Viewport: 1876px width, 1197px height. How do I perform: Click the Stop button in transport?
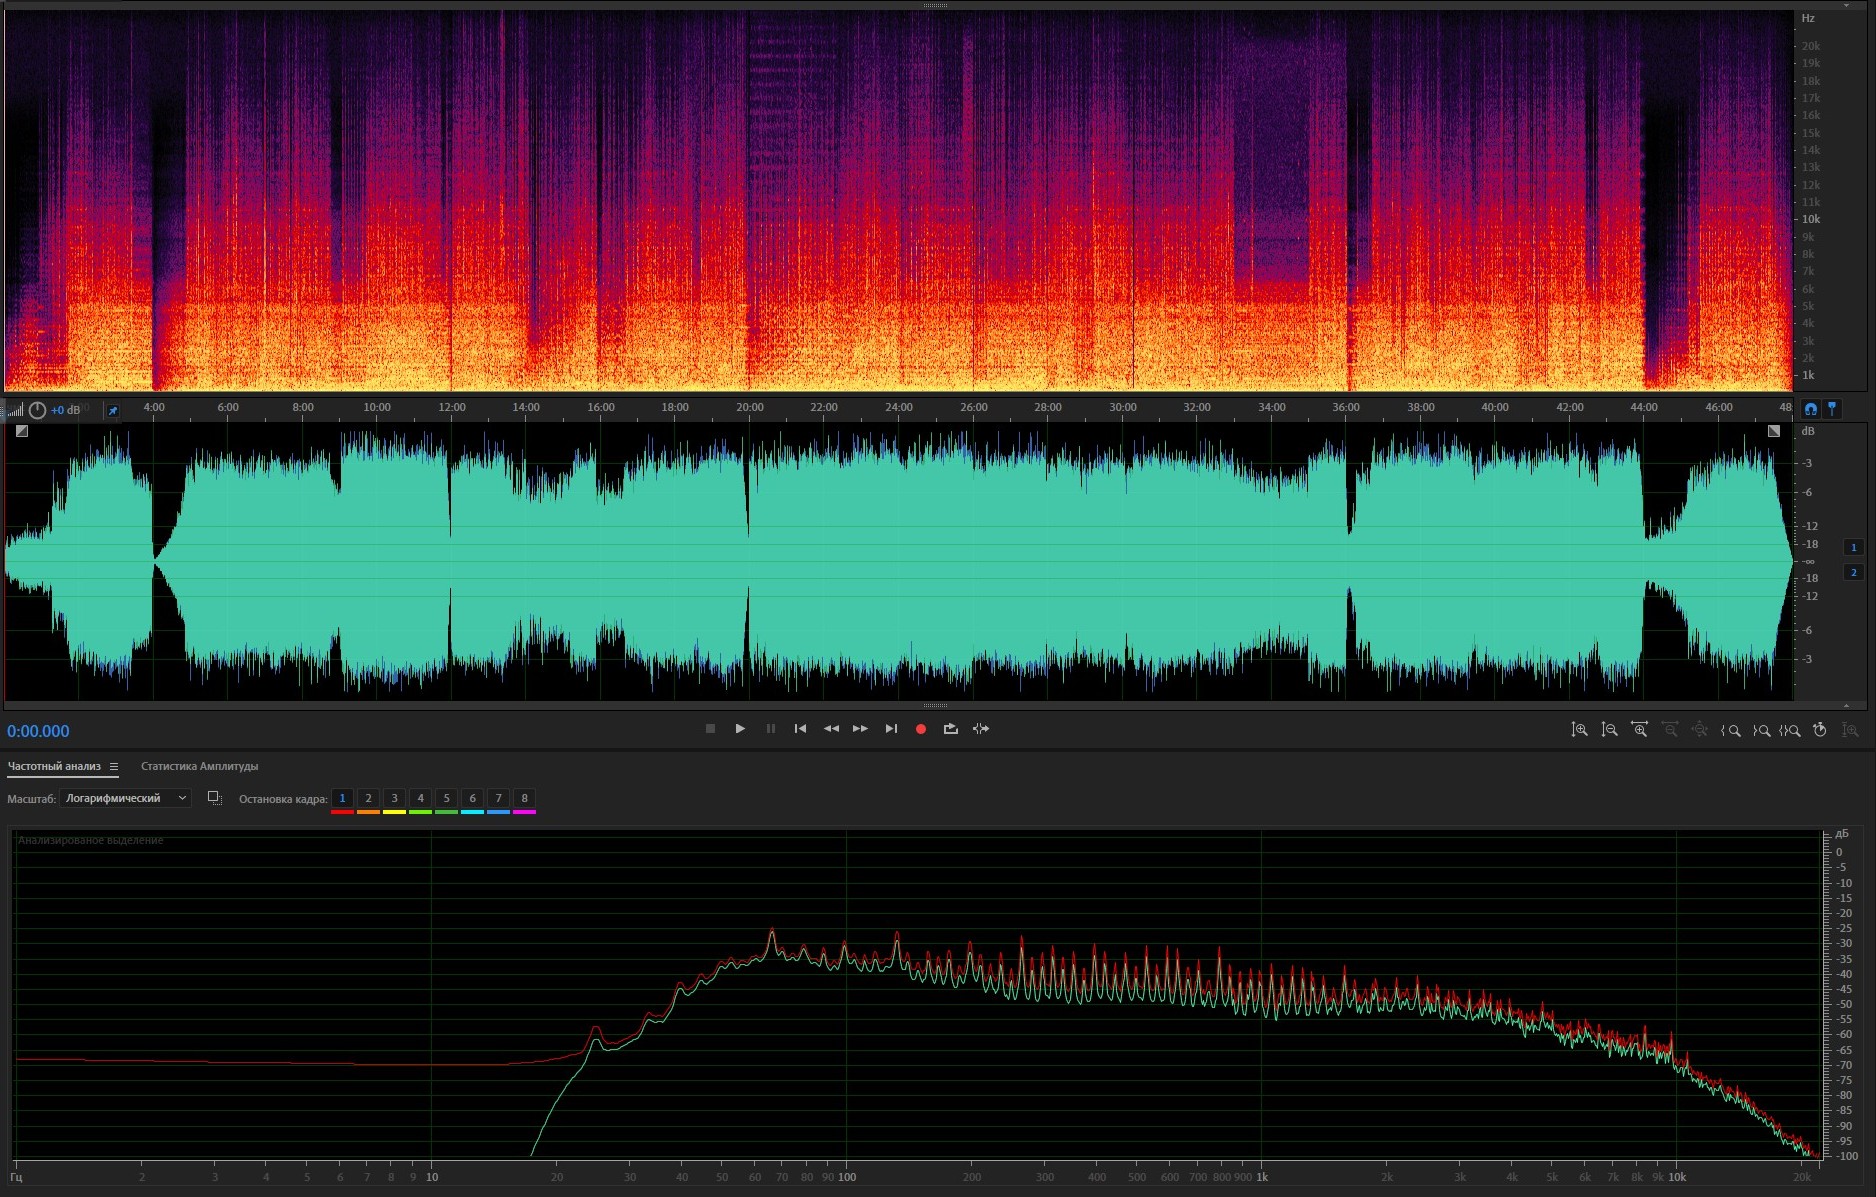coord(710,729)
